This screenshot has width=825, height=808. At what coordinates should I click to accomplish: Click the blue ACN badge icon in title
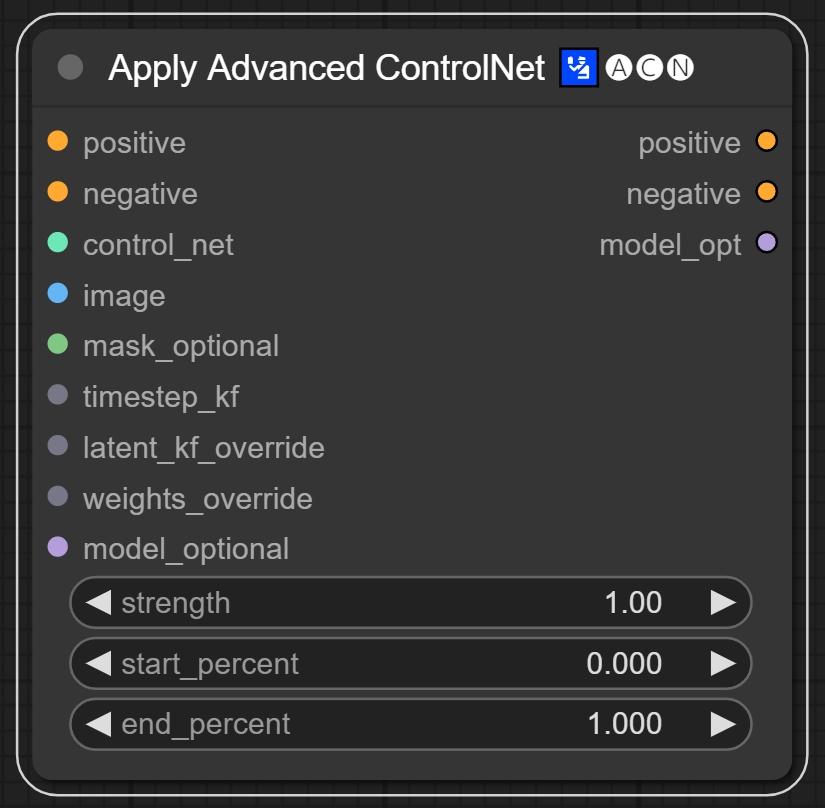pyautogui.click(x=578, y=68)
